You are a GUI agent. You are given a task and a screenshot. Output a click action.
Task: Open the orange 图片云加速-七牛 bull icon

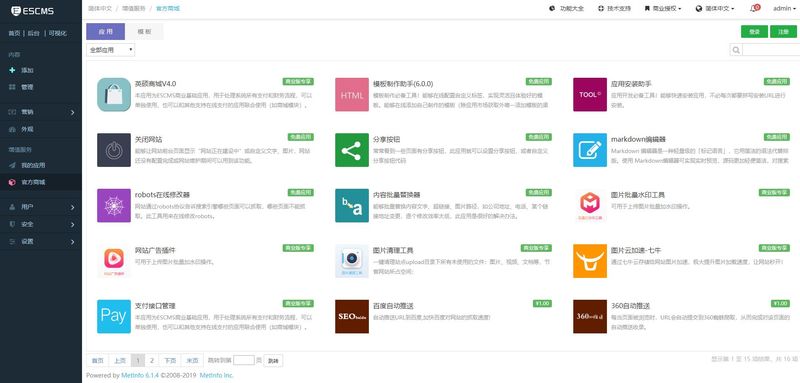pos(590,261)
